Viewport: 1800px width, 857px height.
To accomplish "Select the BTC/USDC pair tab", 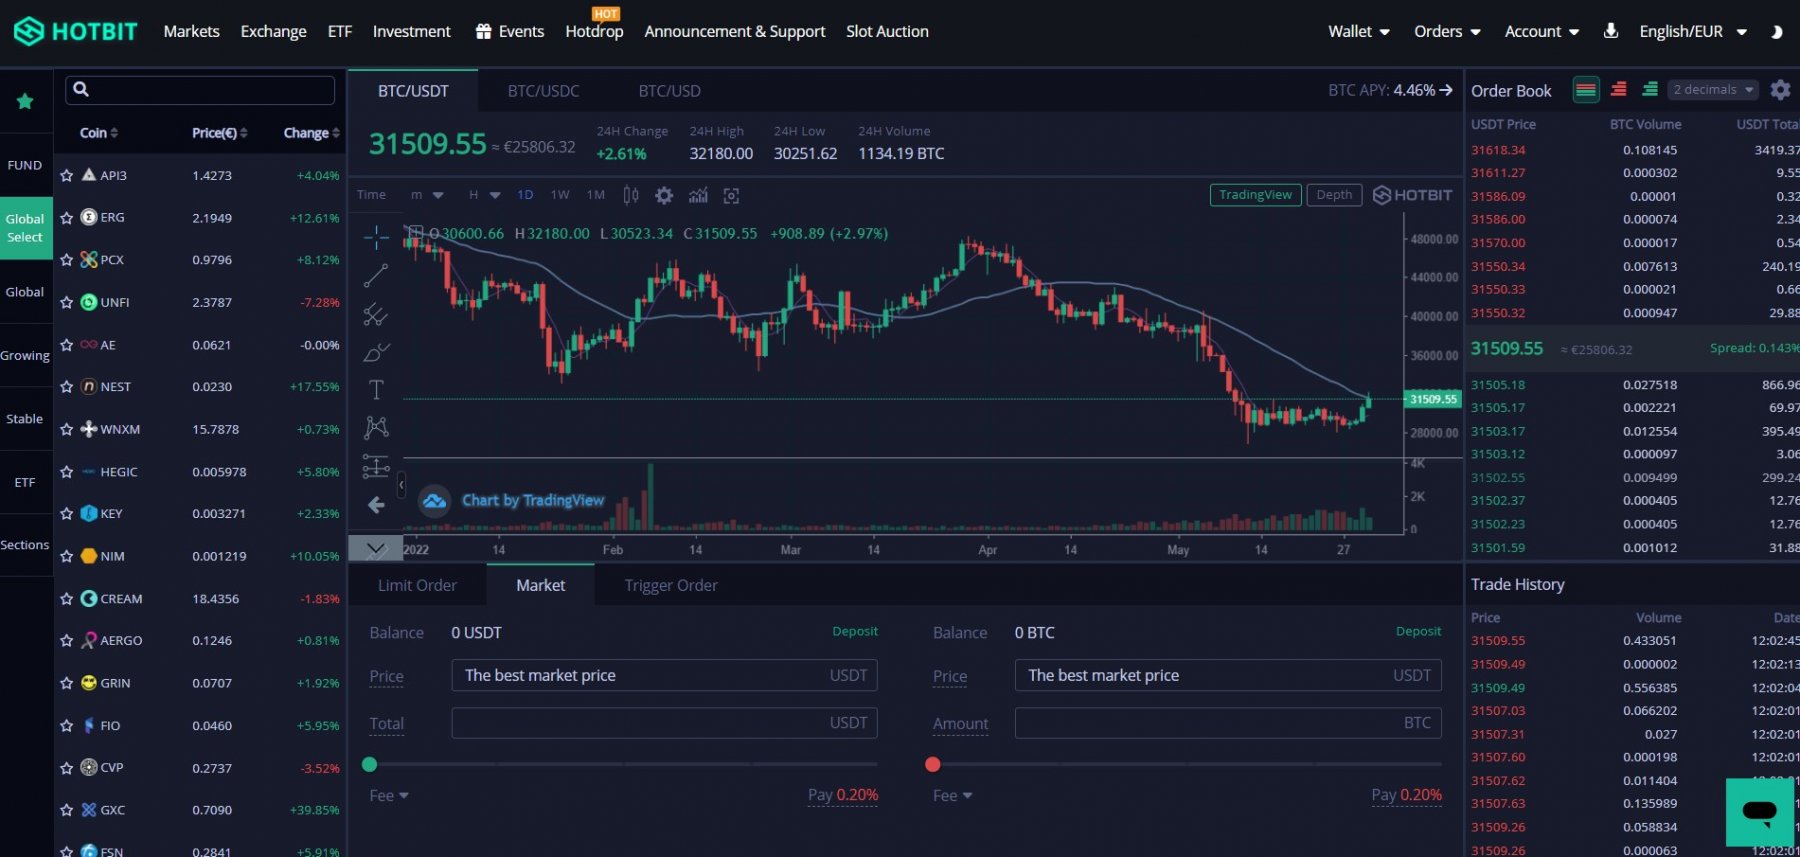I will point(543,91).
